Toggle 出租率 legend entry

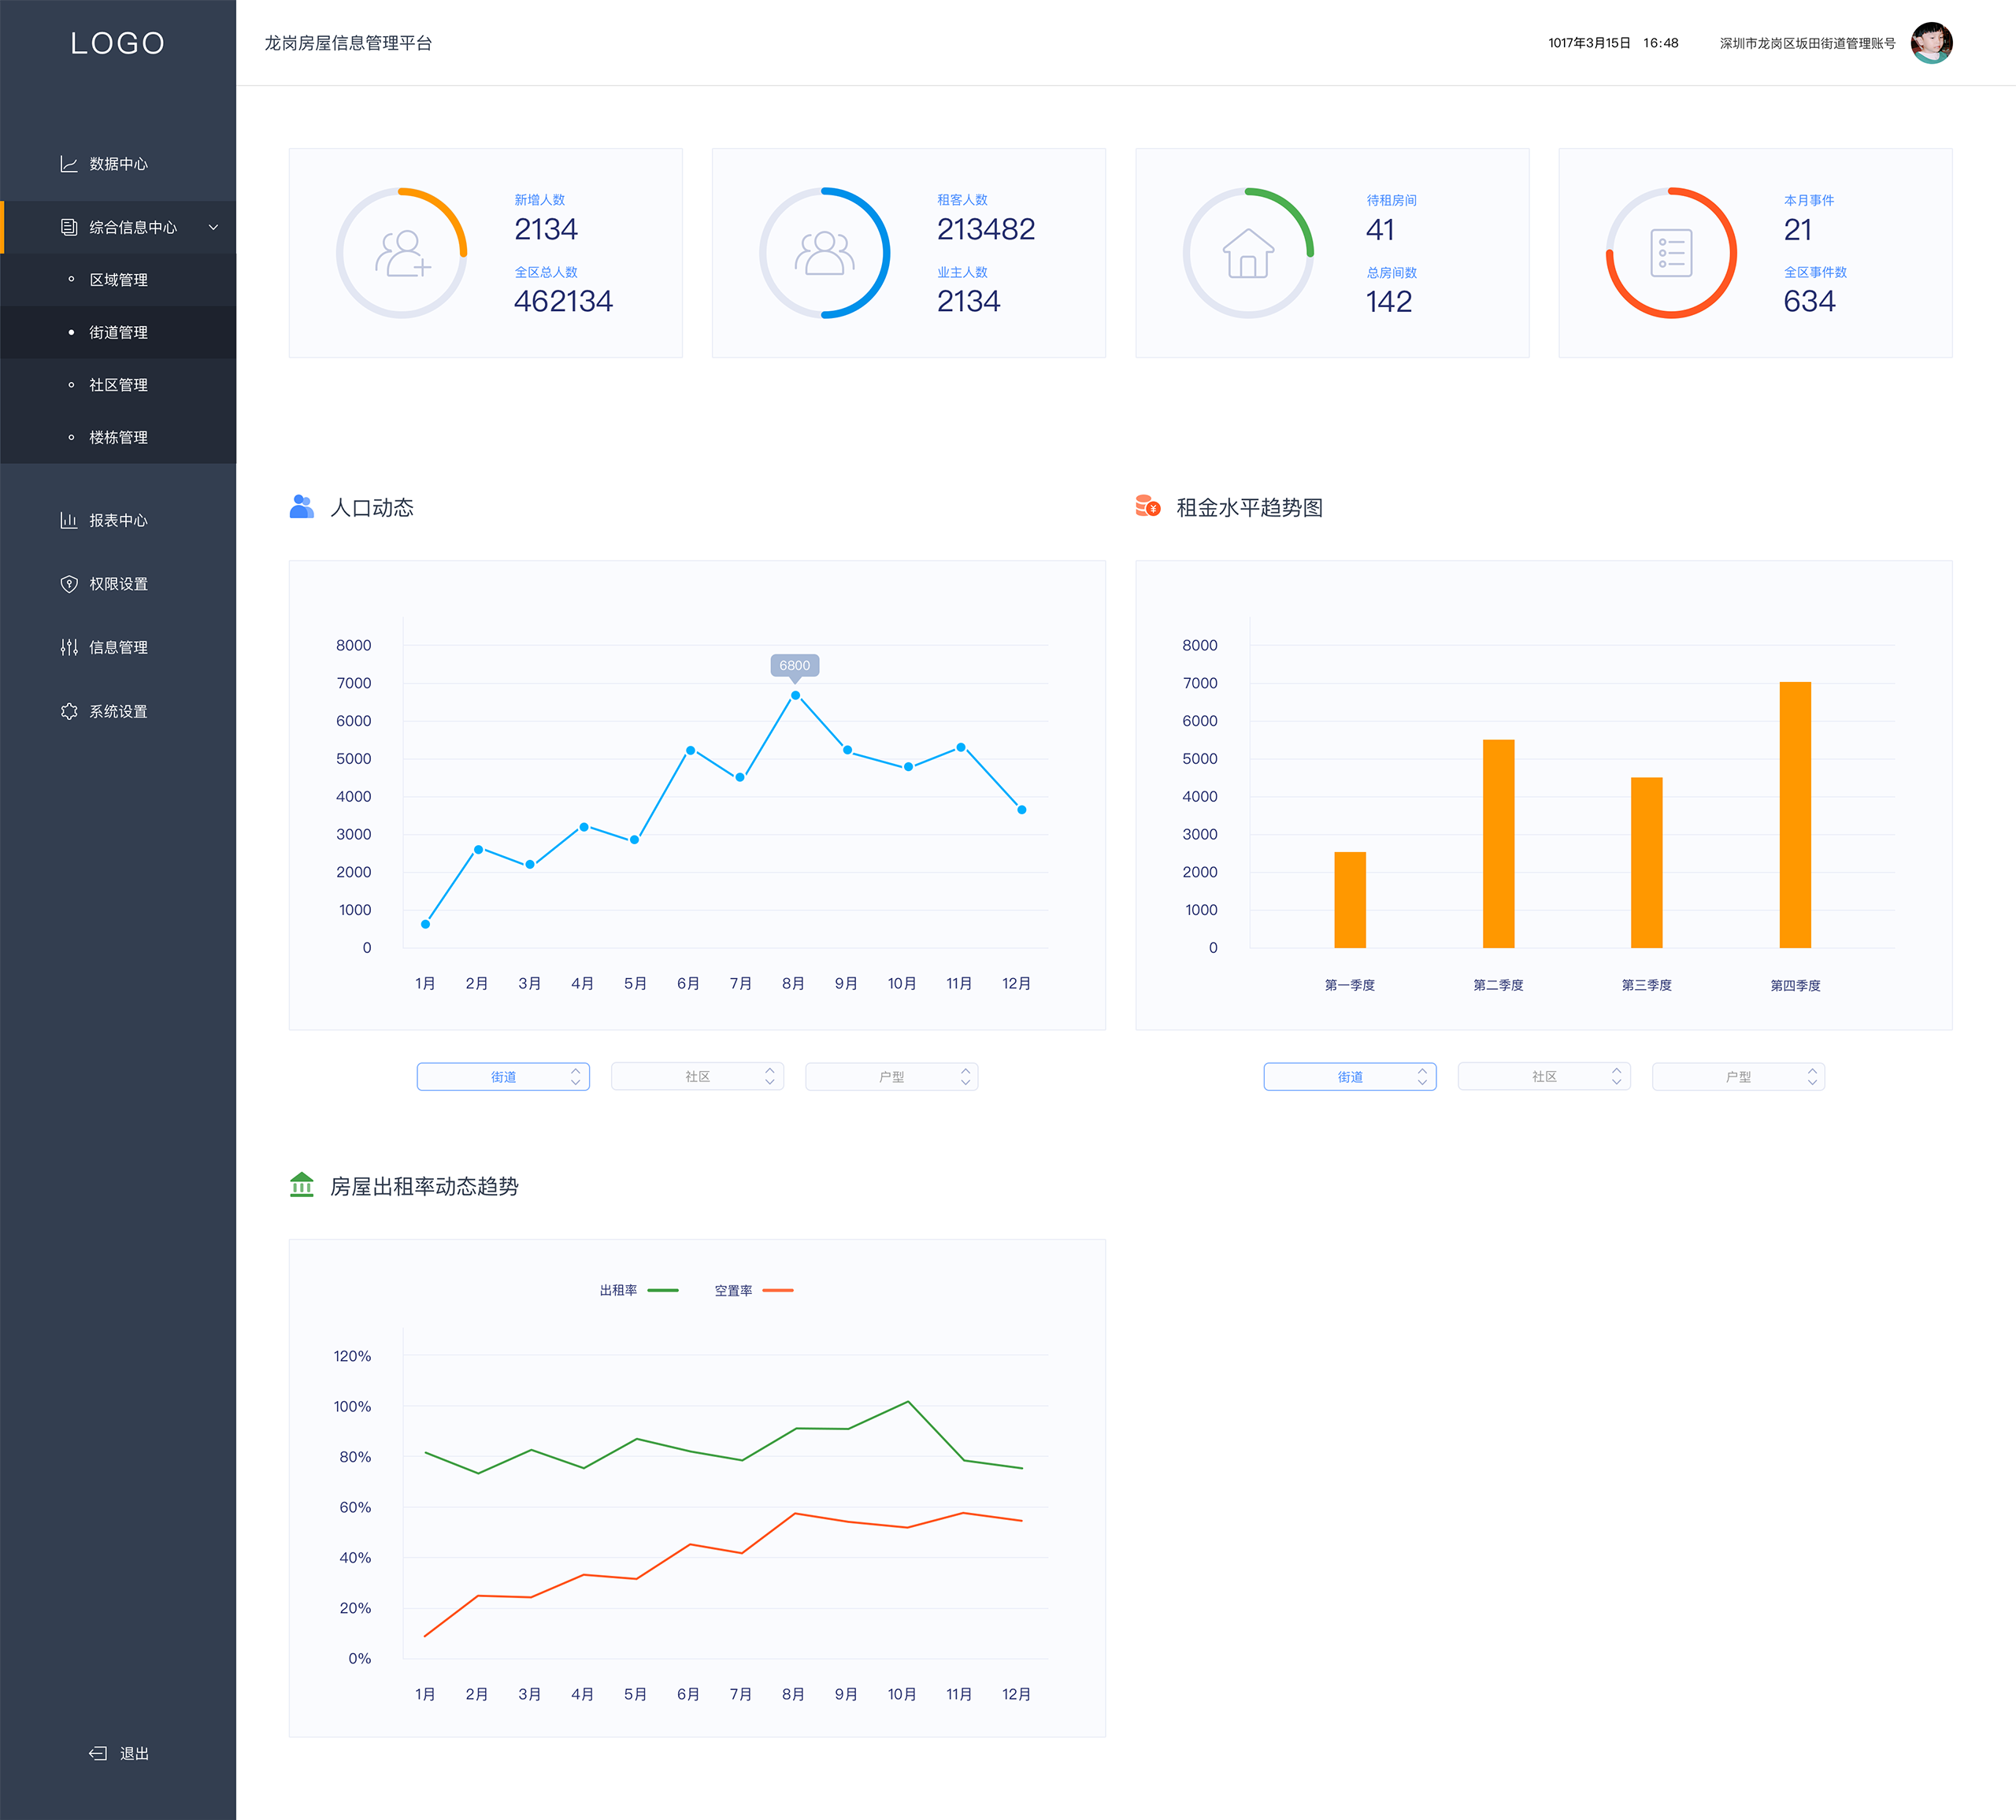pos(638,1290)
